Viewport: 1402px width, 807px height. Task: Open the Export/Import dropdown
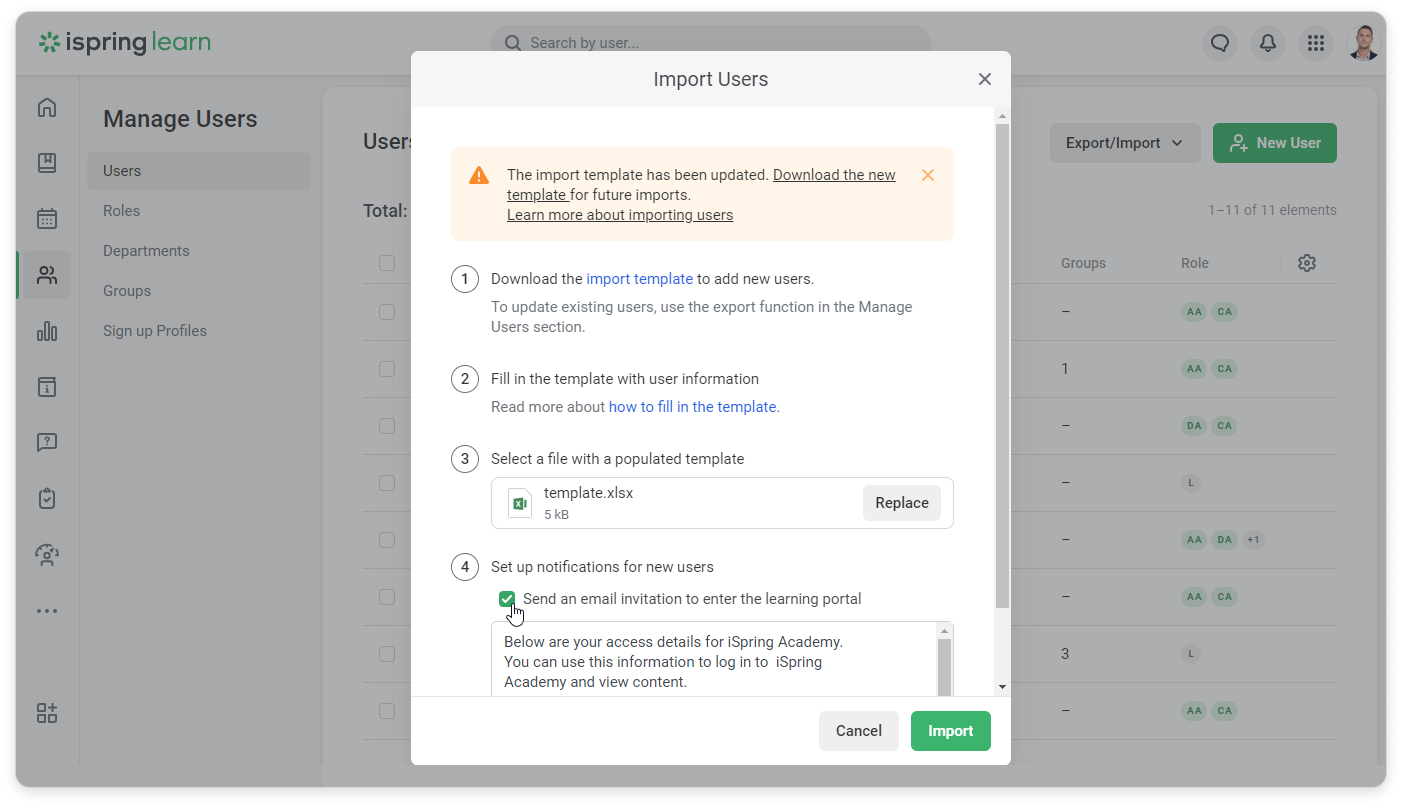1124,143
